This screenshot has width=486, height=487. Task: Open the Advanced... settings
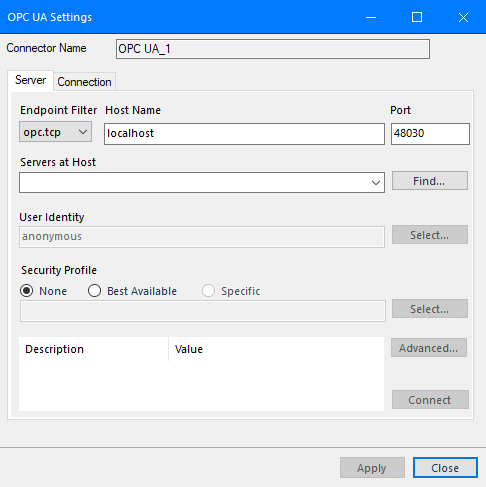[x=429, y=348]
